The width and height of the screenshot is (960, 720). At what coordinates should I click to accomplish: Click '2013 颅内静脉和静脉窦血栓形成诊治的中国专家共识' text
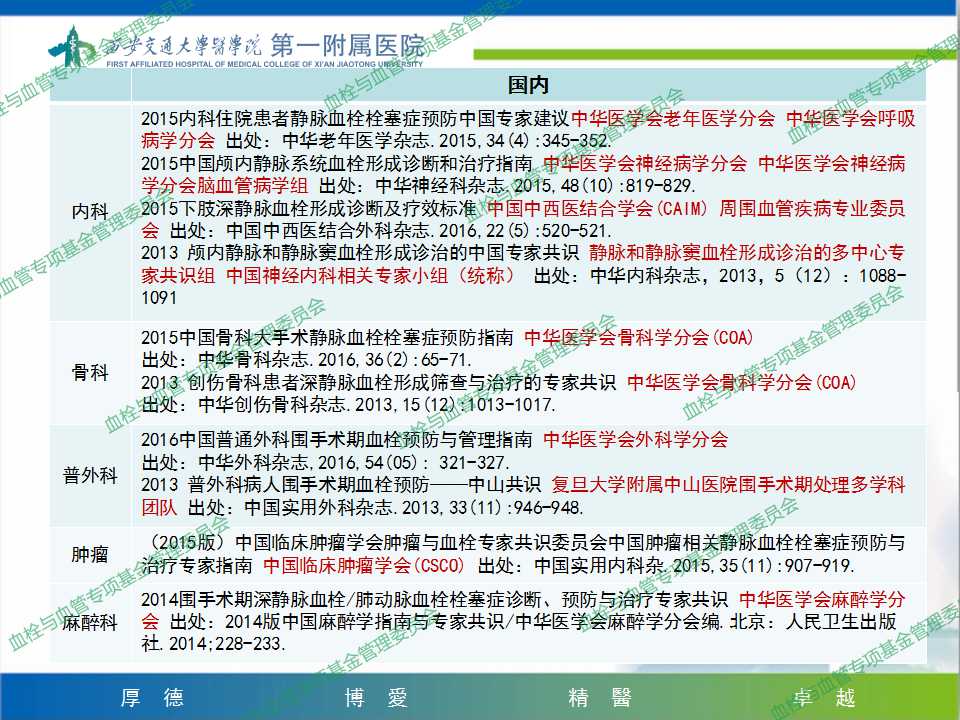(359, 253)
